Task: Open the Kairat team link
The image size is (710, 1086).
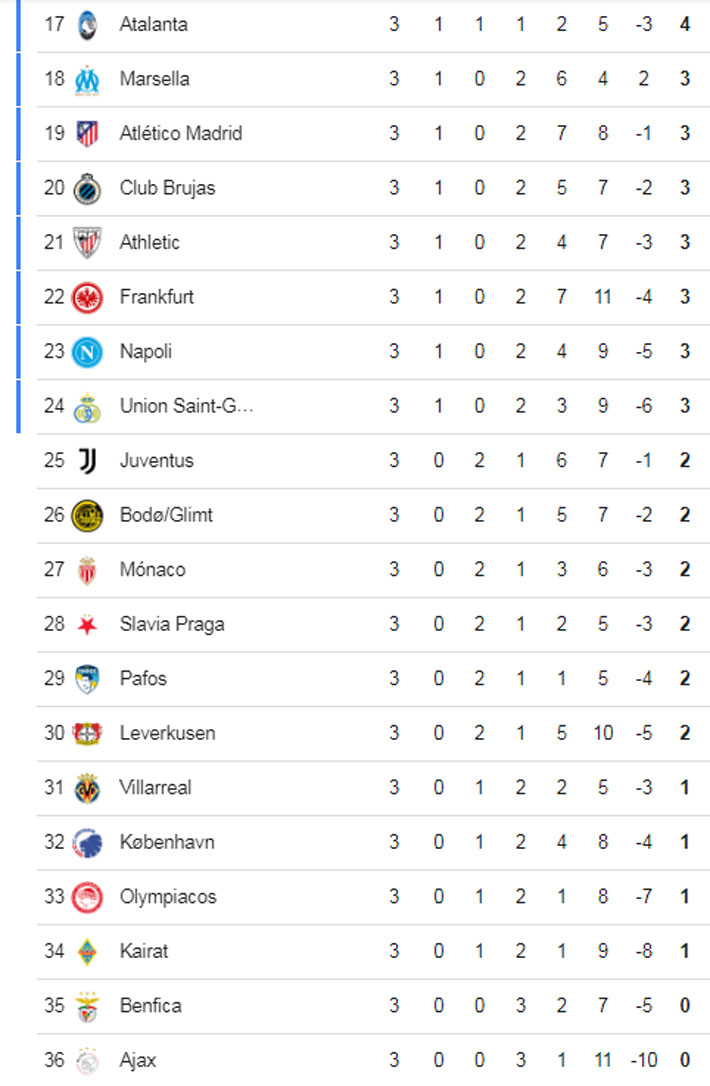Action: click(144, 951)
